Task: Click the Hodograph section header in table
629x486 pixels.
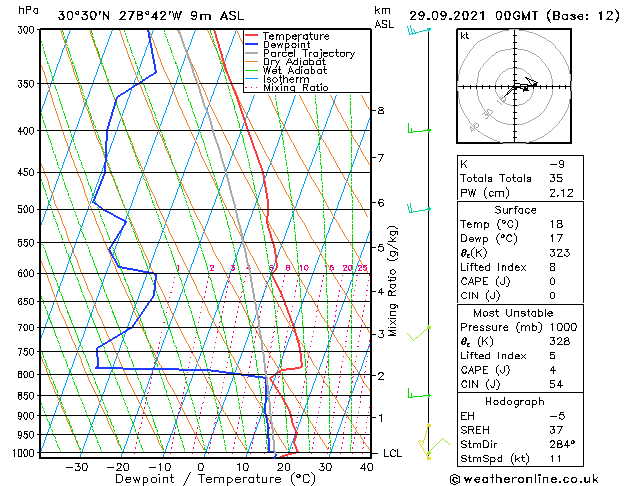Action: (x=516, y=401)
